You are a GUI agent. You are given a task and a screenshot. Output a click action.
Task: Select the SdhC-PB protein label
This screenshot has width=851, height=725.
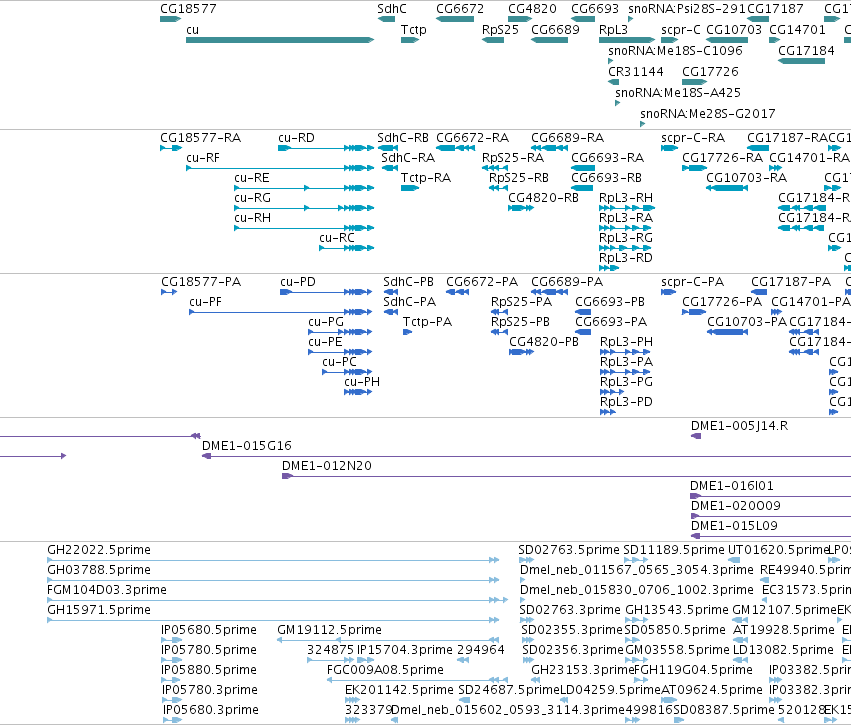click(x=408, y=282)
